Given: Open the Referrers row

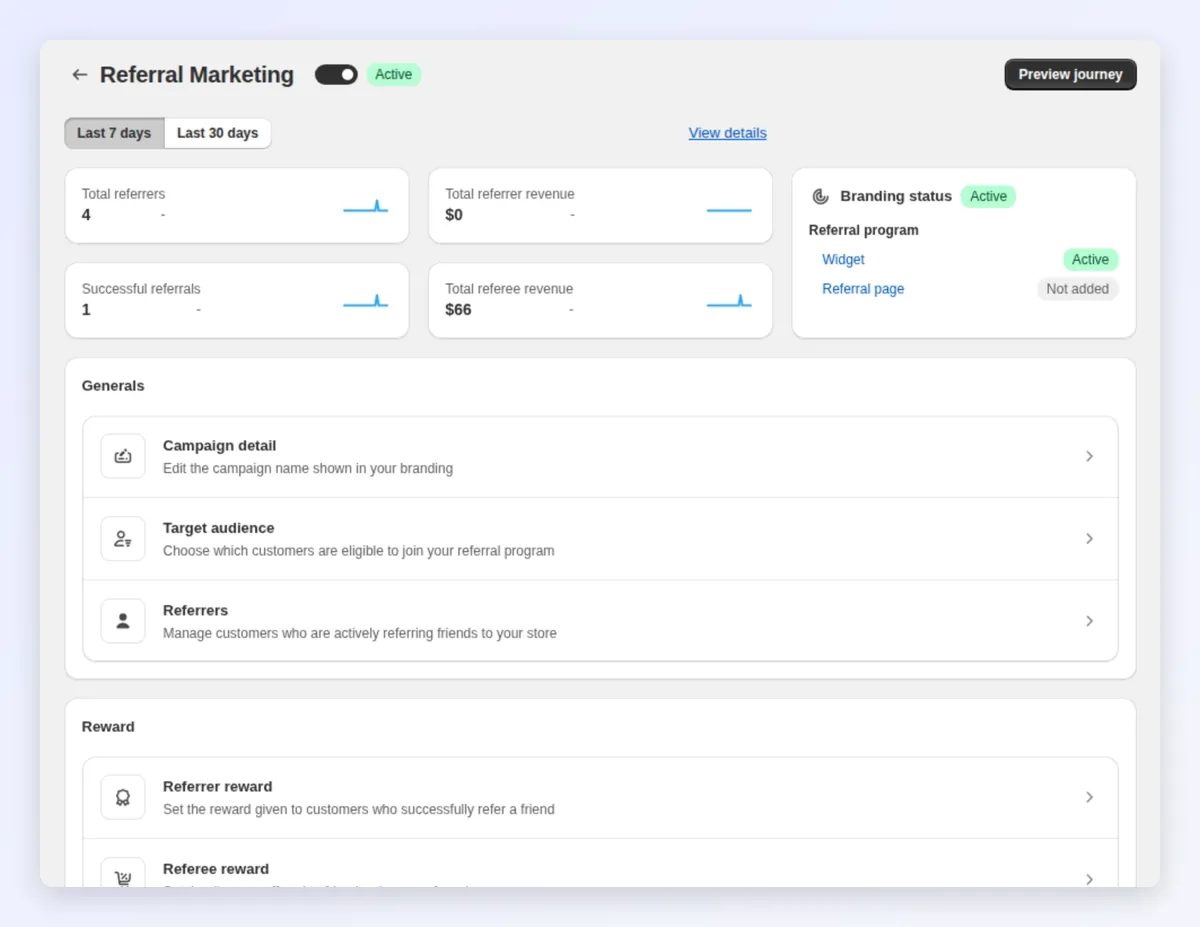Looking at the screenshot, I should 600,621.
